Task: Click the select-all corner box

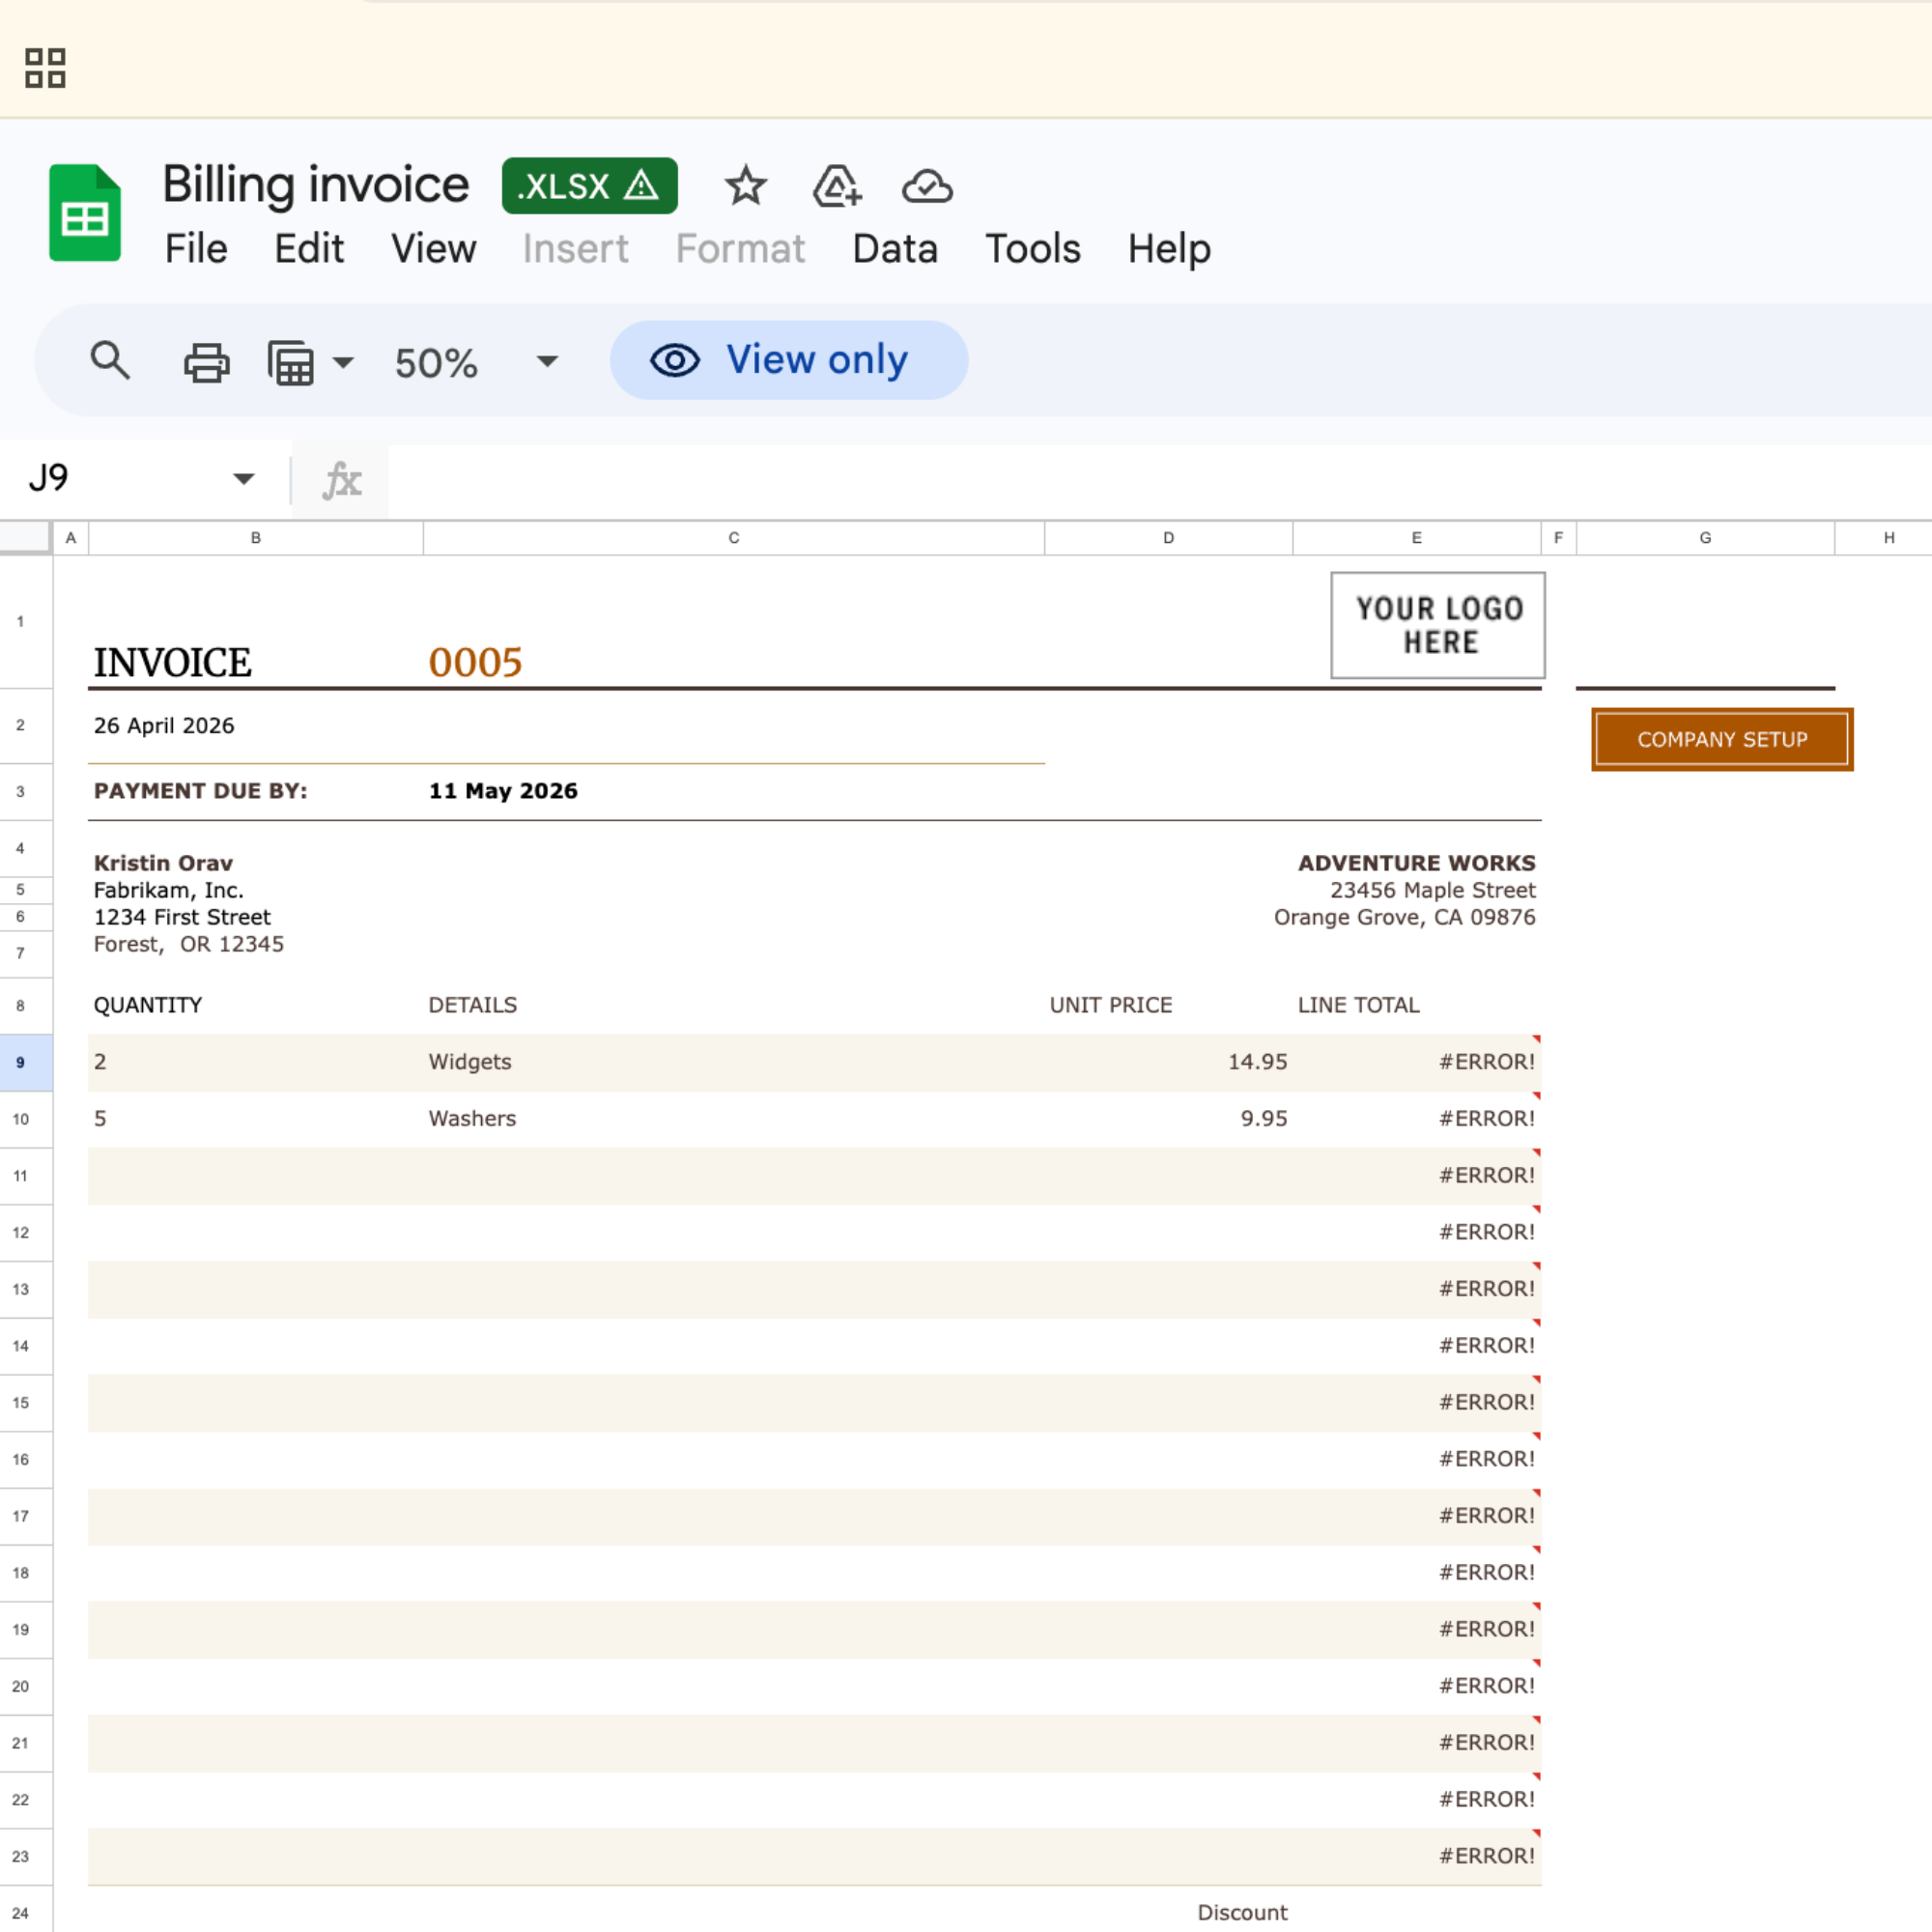Action: coord(25,537)
